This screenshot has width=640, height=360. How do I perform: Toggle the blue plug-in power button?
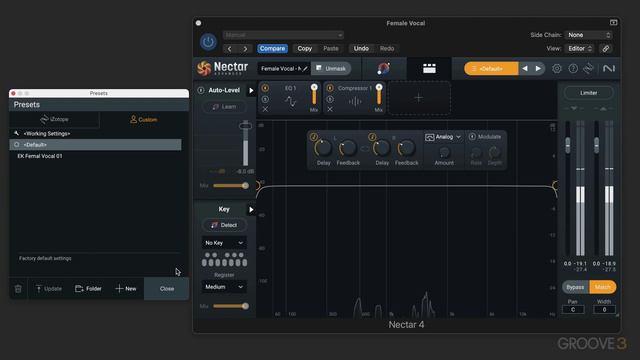click(208, 42)
